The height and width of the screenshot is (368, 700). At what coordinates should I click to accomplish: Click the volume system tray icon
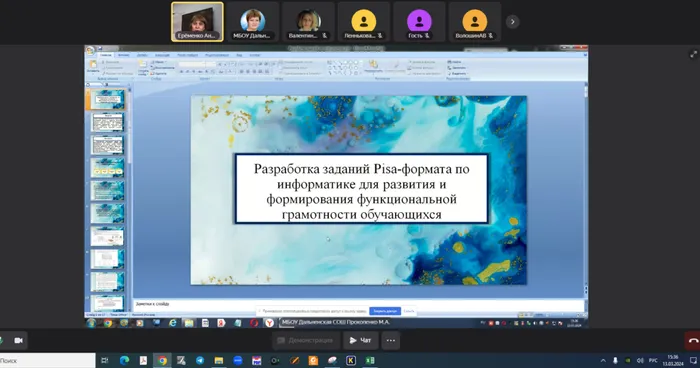tap(640, 360)
